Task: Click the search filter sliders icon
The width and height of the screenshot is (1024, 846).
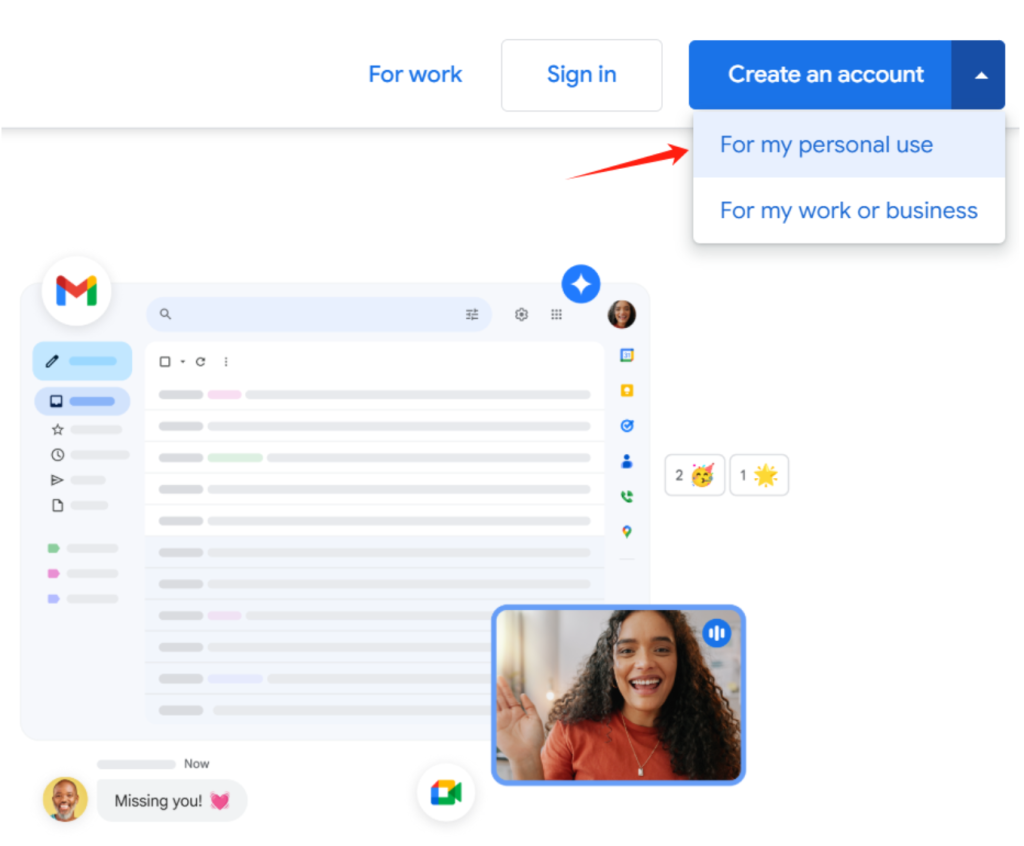Action: 472,314
